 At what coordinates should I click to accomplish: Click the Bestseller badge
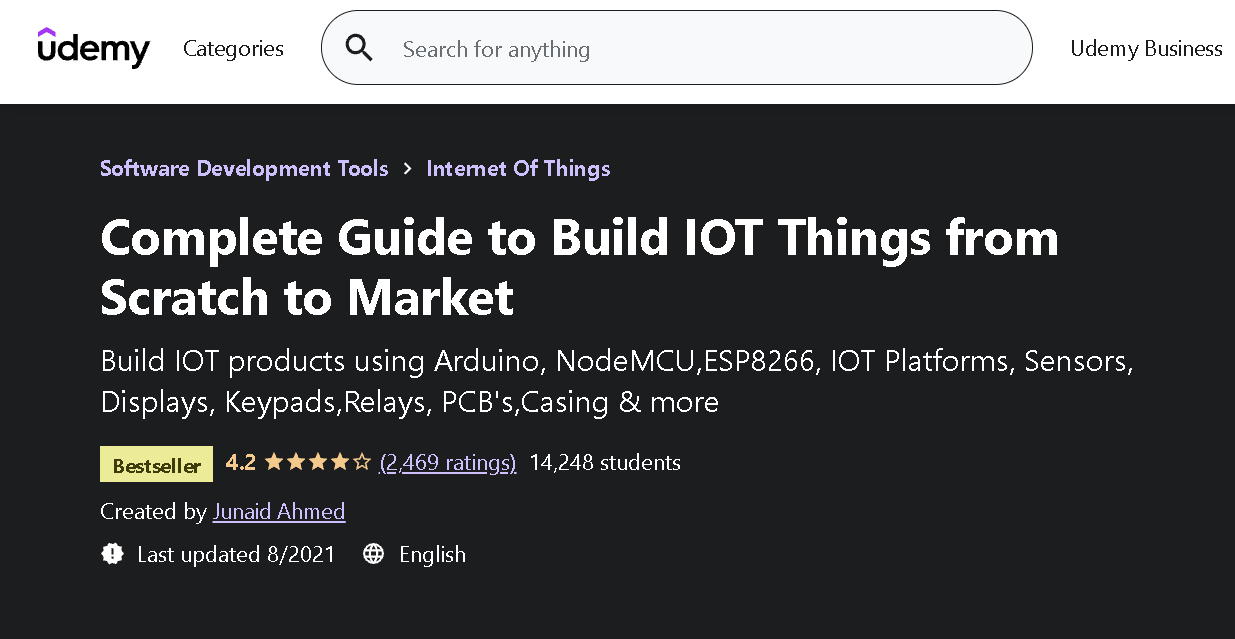pyautogui.click(x=156, y=464)
